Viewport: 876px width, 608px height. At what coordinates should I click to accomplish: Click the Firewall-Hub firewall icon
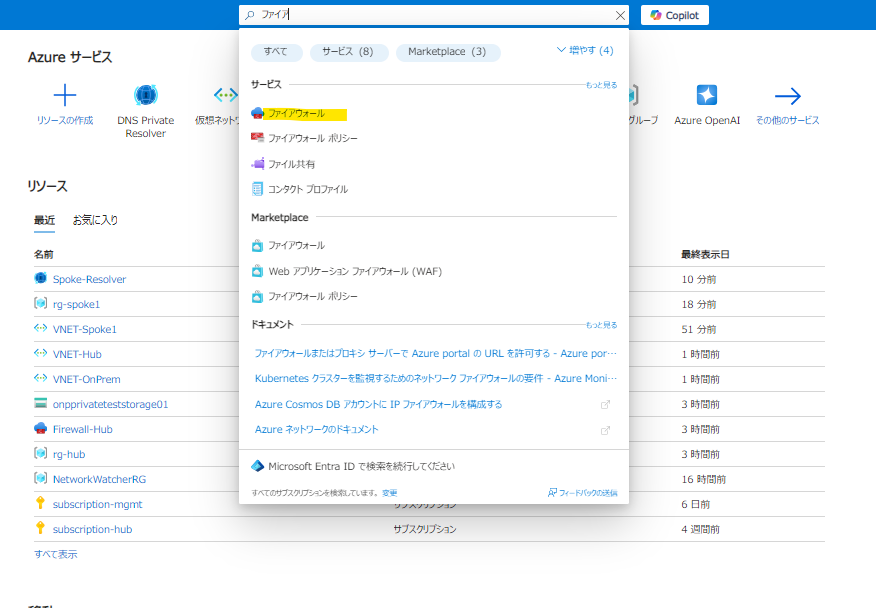pyautogui.click(x=40, y=428)
